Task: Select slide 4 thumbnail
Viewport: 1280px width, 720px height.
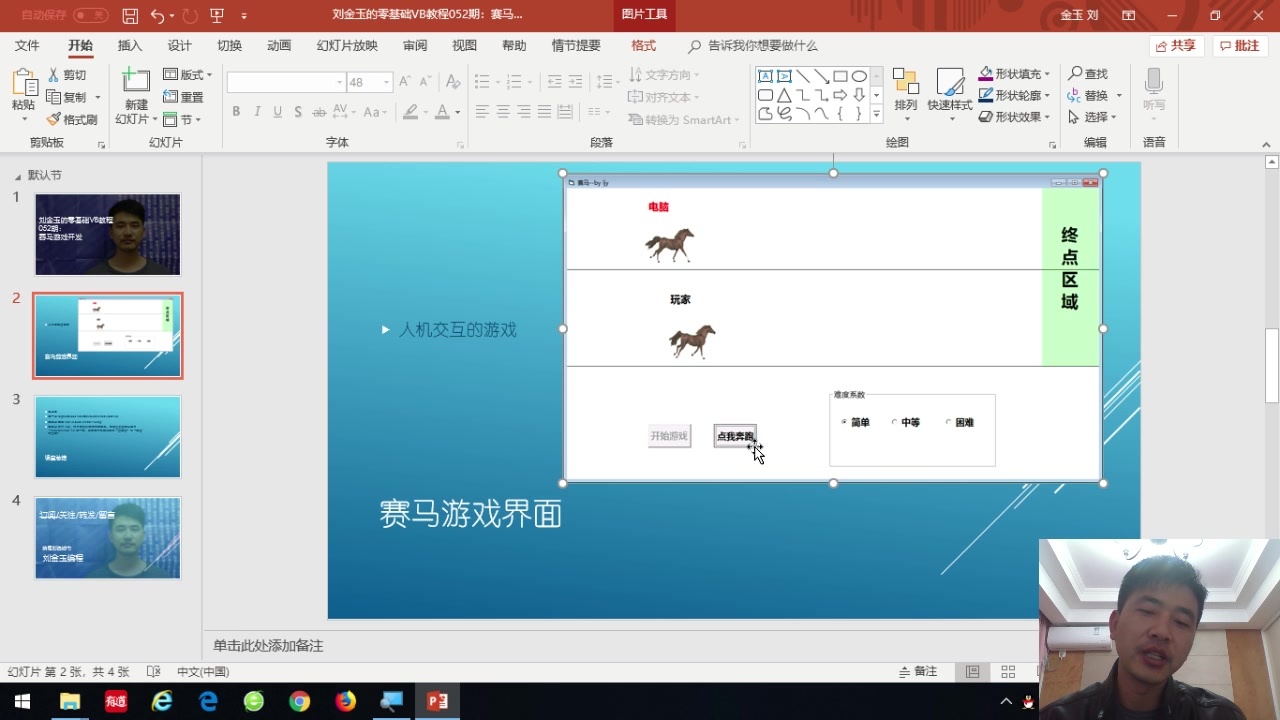Action: 108,538
